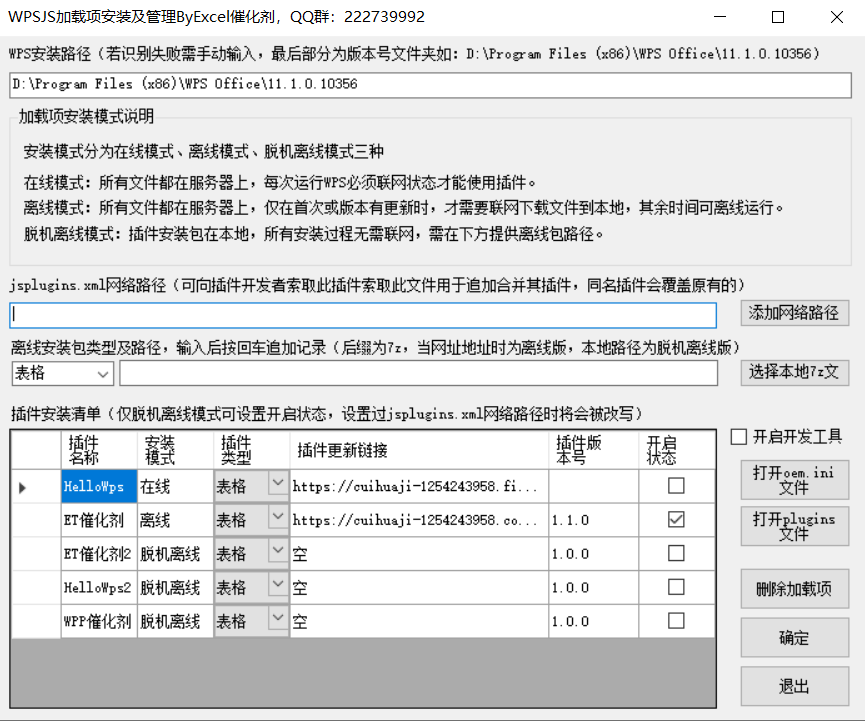Click version cell 1.0.0 in WPP催化剂 row

pyautogui.click(x=594, y=621)
